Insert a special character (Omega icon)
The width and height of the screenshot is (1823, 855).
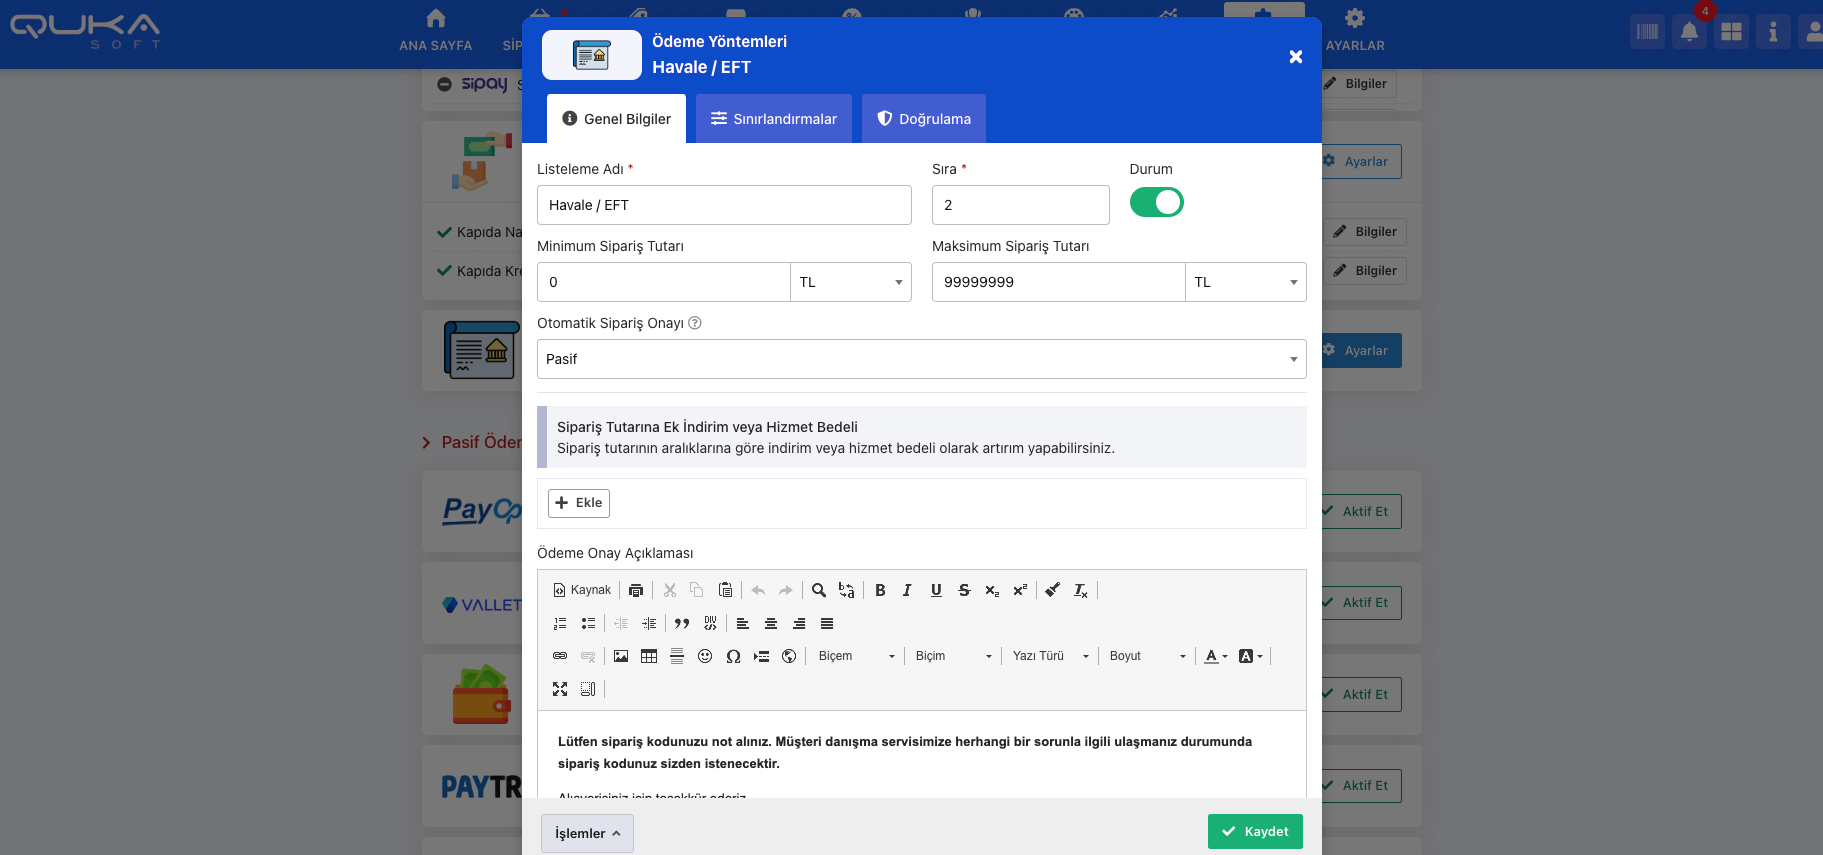click(x=733, y=656)
